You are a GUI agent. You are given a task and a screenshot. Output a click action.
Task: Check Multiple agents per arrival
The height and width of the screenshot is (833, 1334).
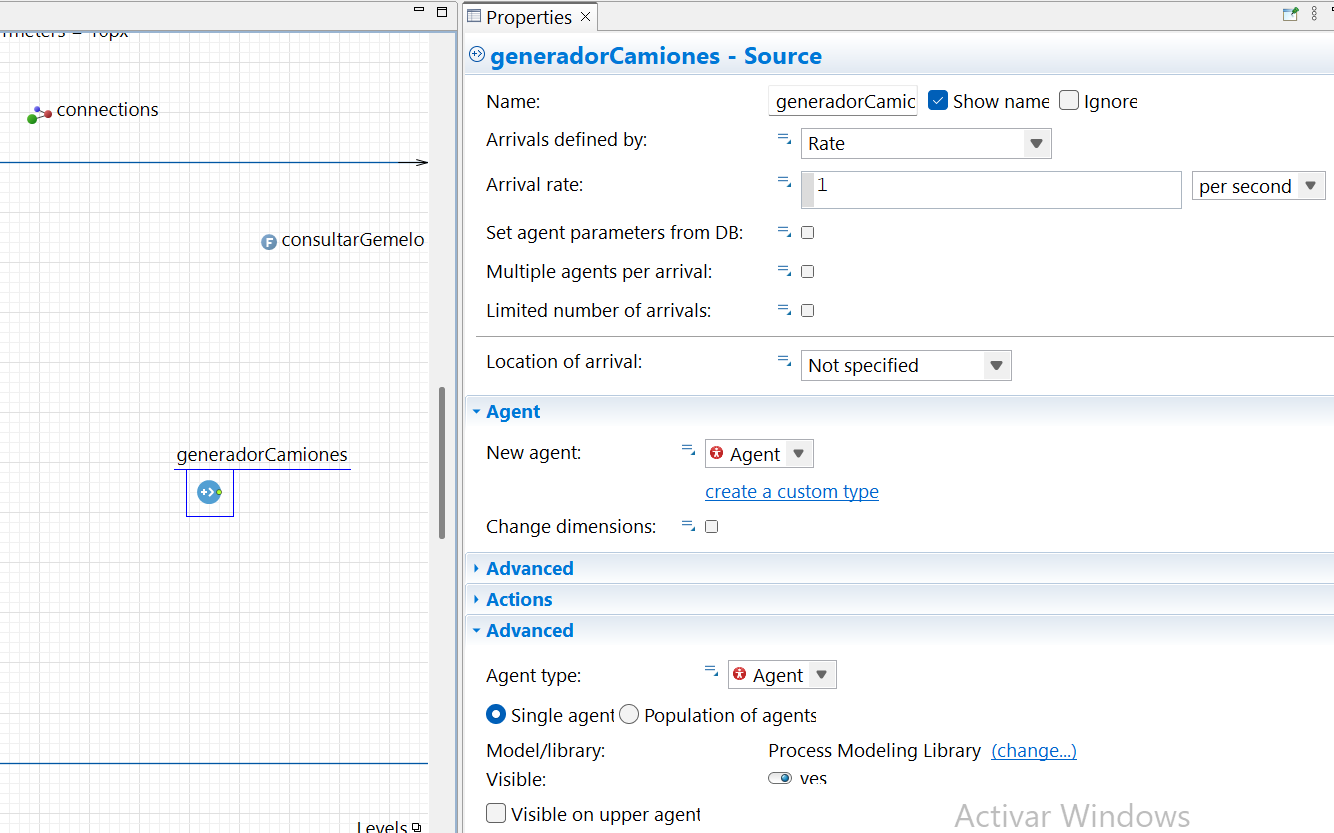(x=808, y=271)
